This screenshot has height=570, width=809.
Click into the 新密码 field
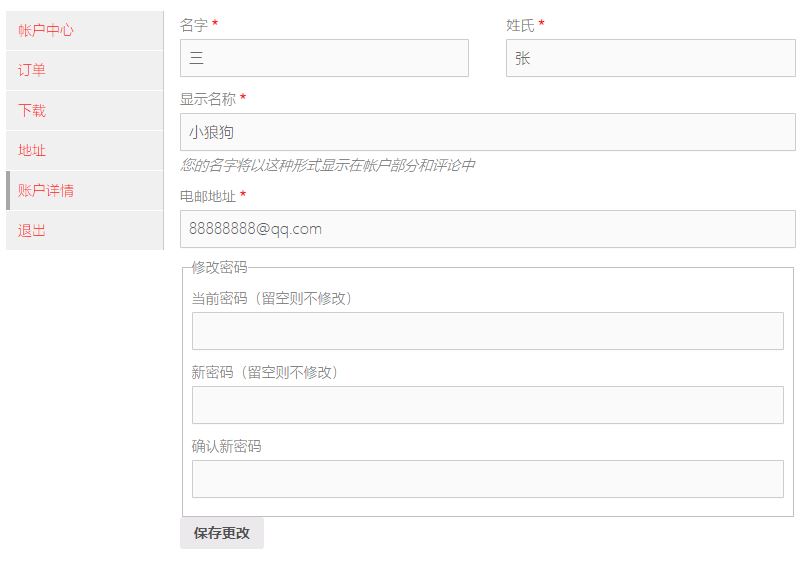pos(488,405)
